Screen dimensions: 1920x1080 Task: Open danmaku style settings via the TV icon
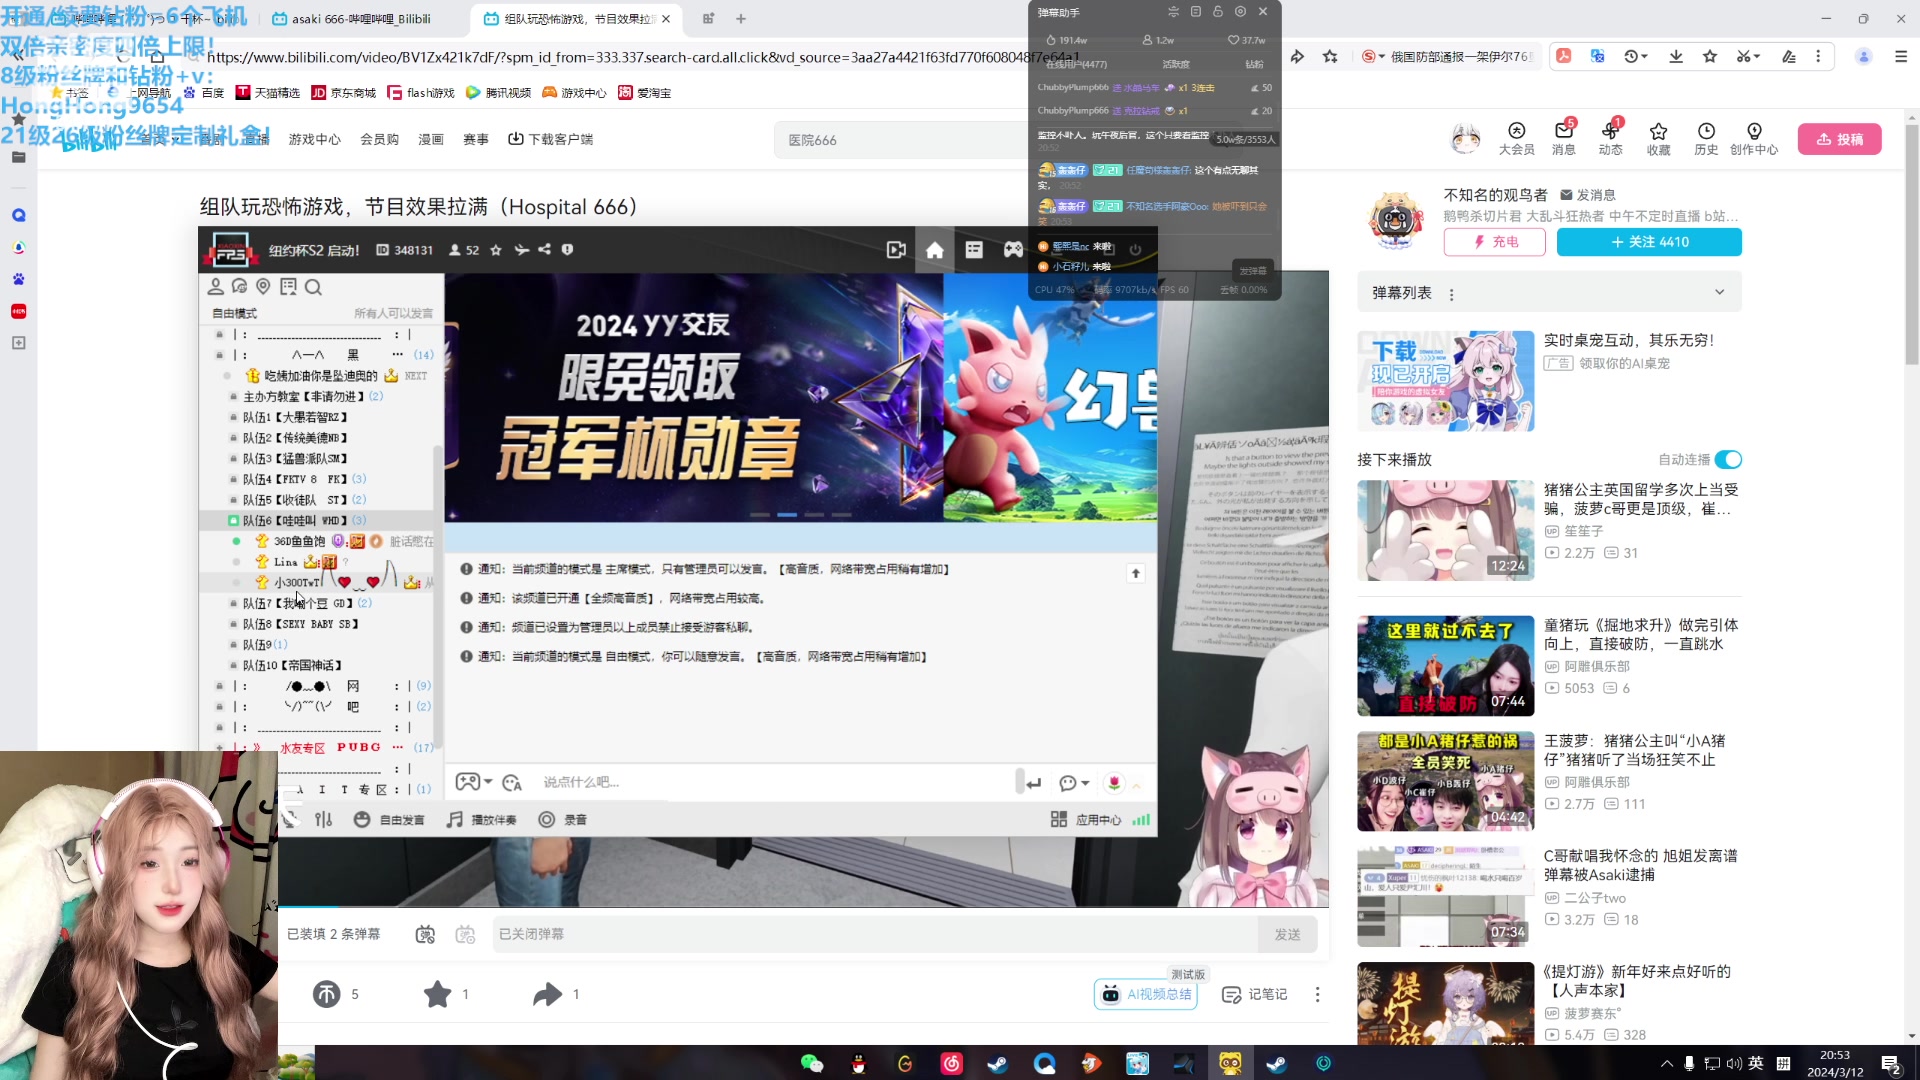pos(465,933)
